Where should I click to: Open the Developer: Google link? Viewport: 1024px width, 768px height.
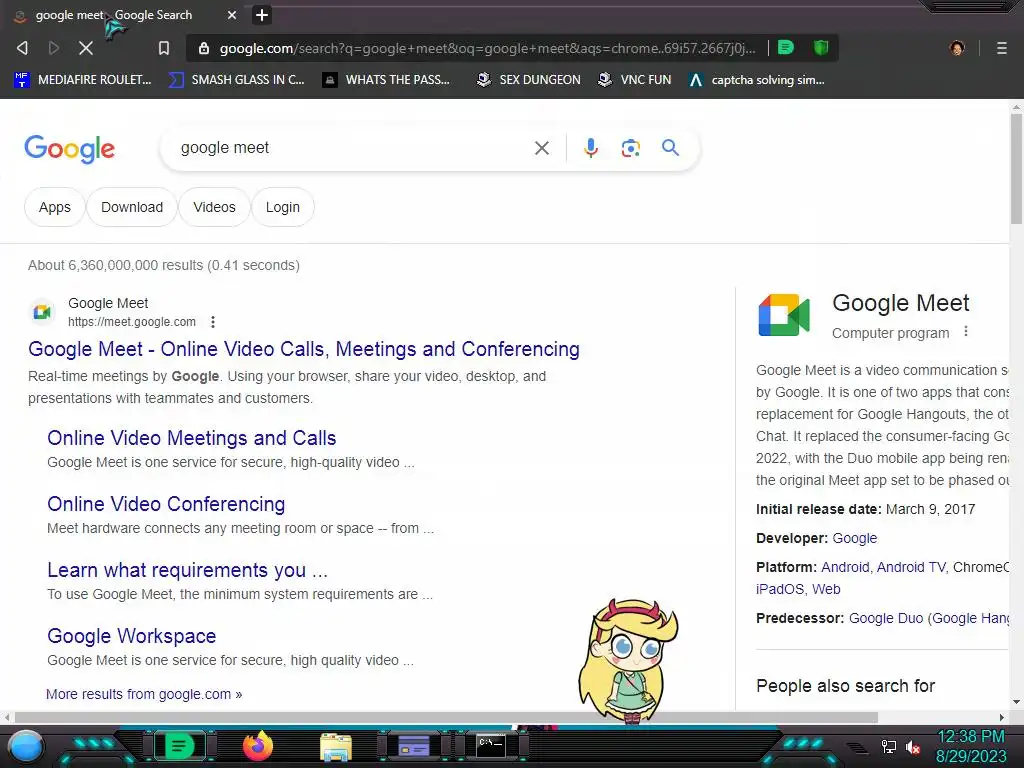pos(854,538)
